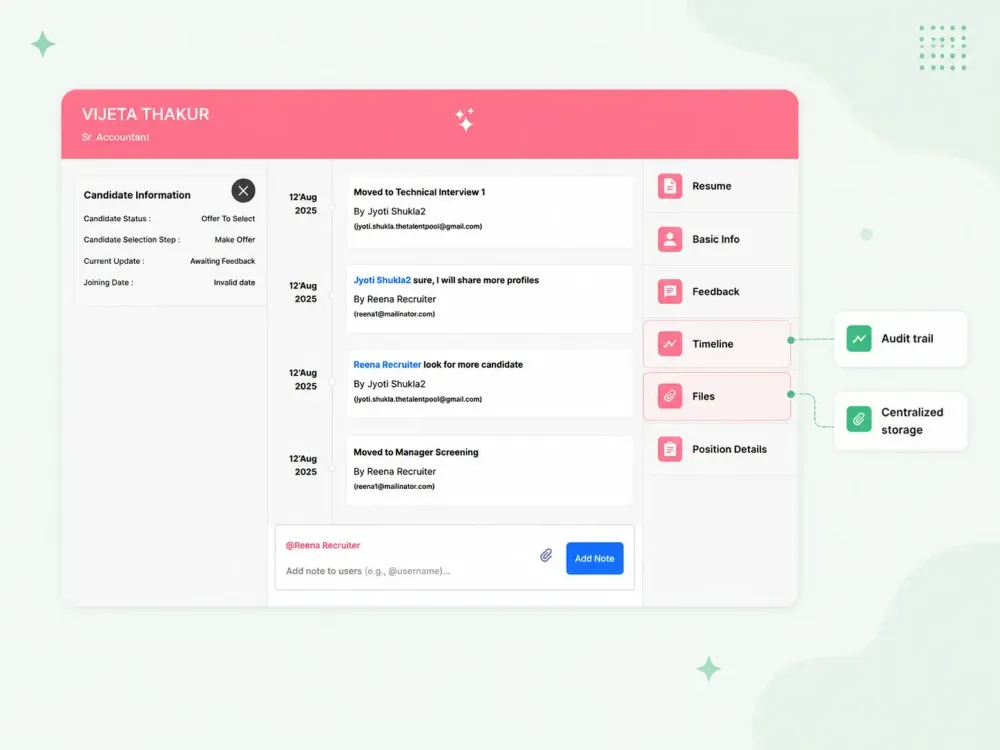1000x750 pixels.
Task: Click the Candidate Status label
Action: click(117, 219)
